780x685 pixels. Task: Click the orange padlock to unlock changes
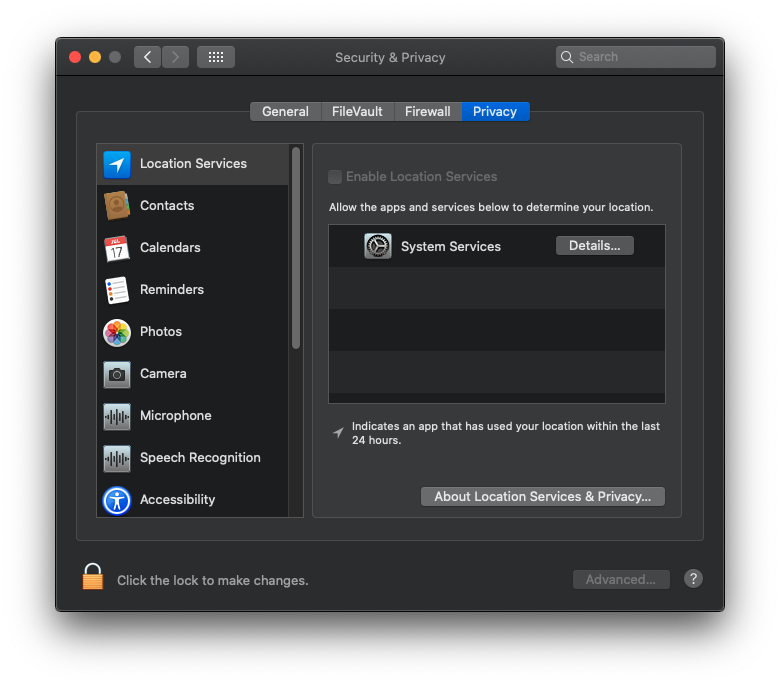(93, 577)
